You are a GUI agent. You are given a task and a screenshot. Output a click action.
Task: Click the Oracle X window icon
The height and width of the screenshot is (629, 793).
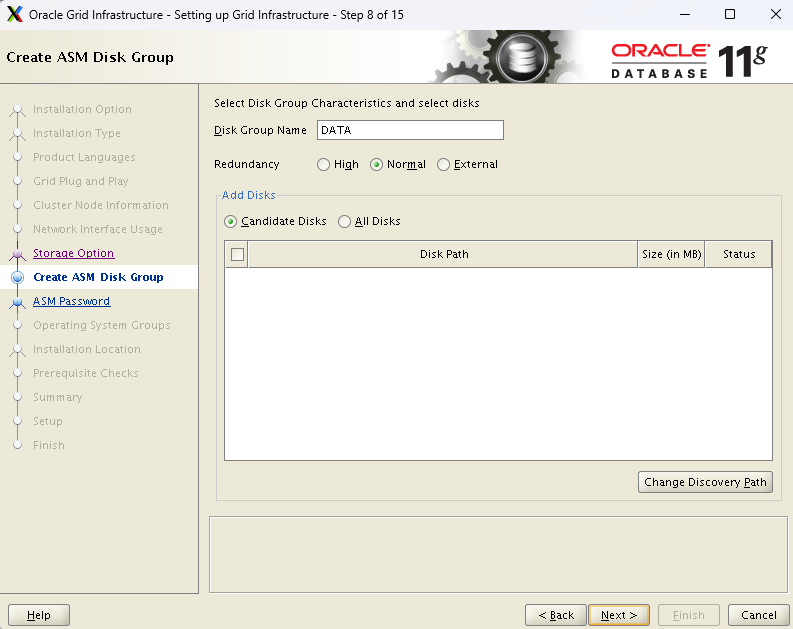[15, 14]
